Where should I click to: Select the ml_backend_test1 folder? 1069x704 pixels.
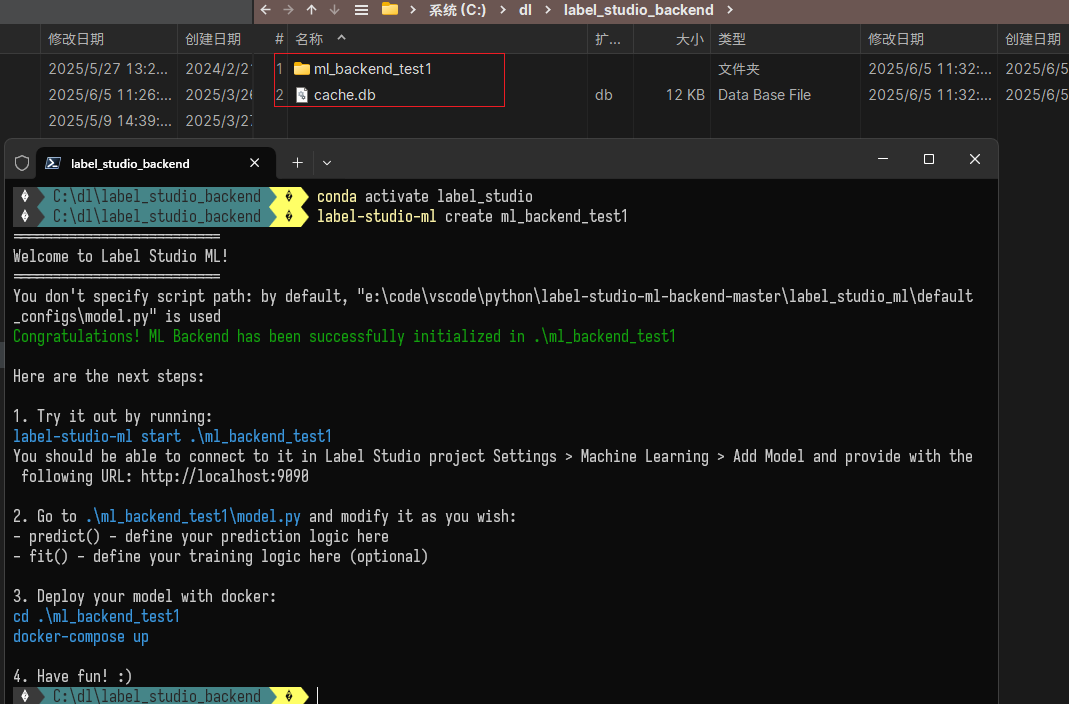point(372,69)
